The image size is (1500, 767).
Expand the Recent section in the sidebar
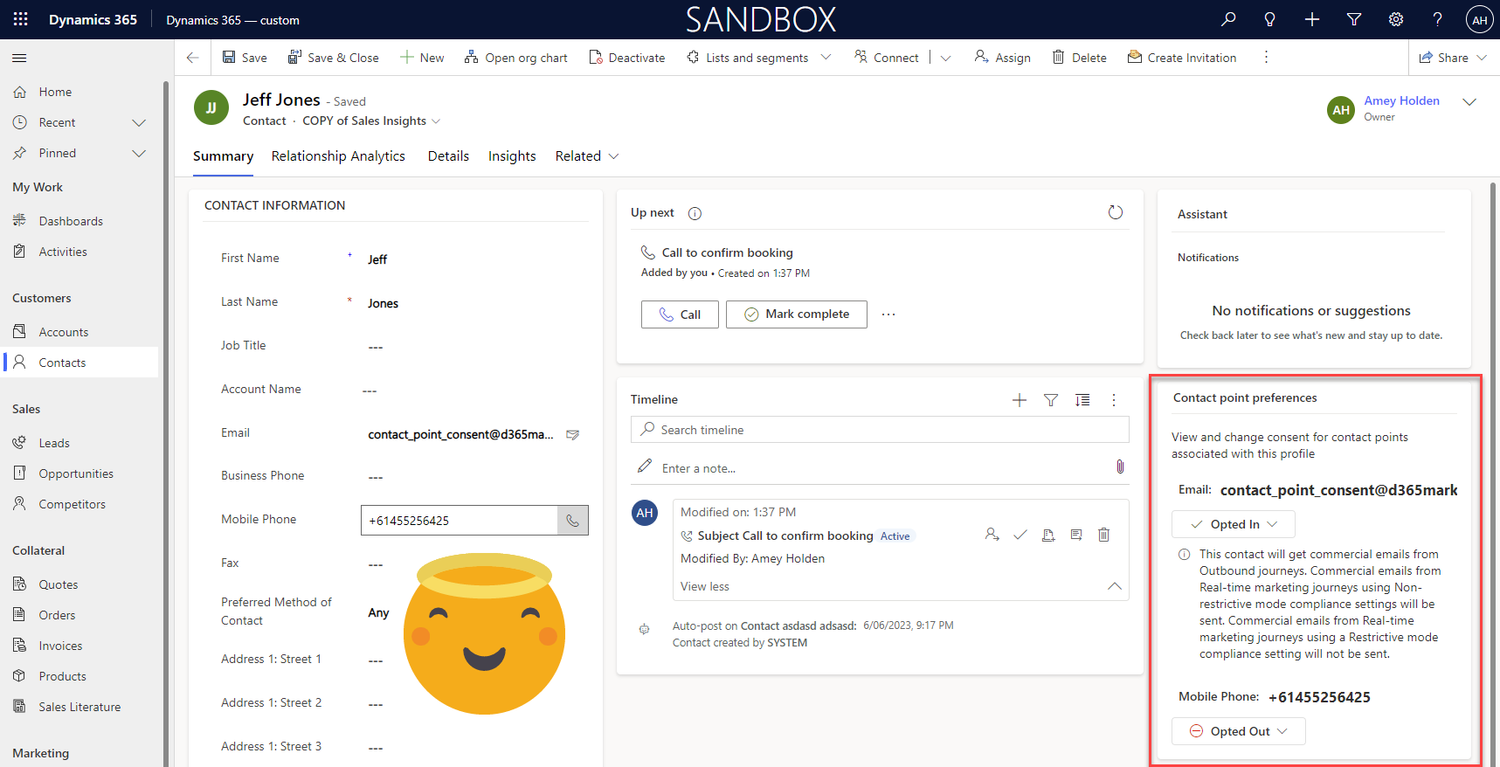(x=140, y=122)
